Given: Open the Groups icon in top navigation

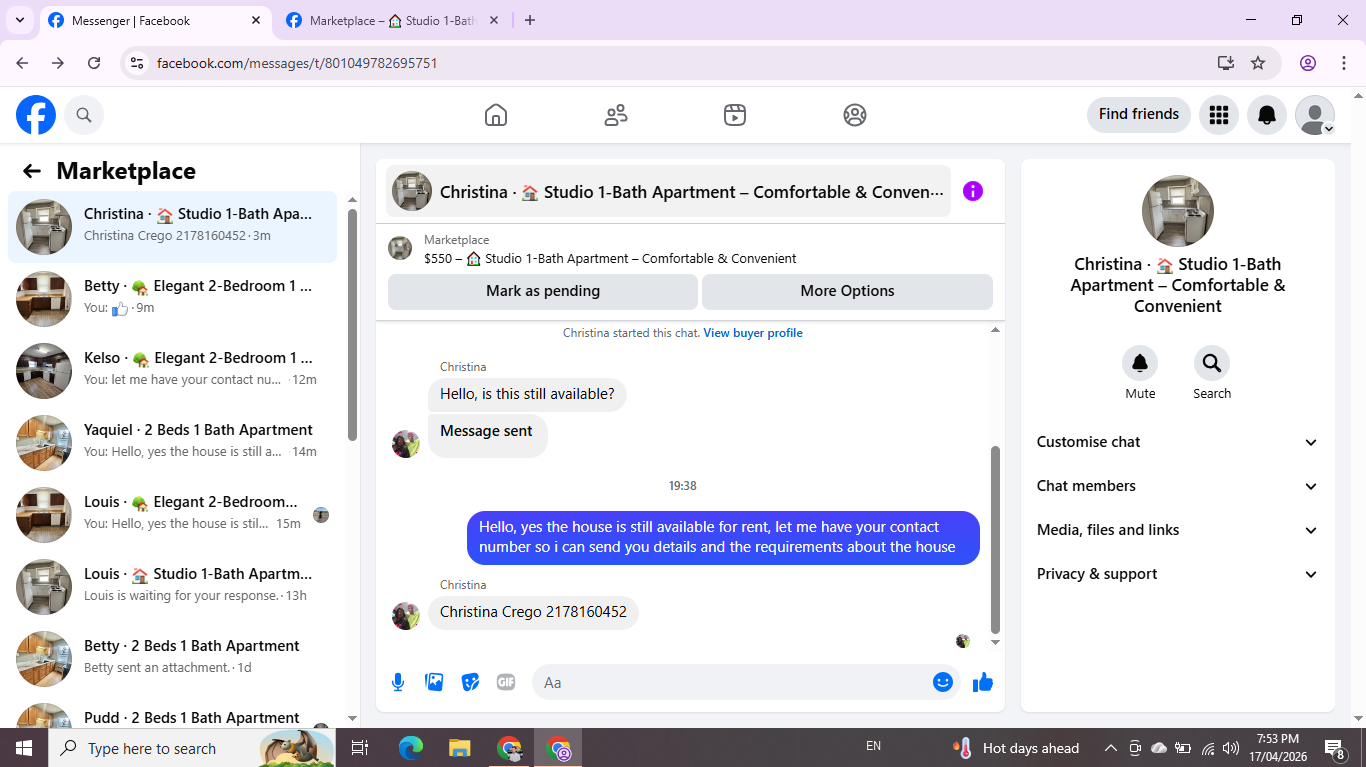Looking at the screenshot, I should [855, 115].
